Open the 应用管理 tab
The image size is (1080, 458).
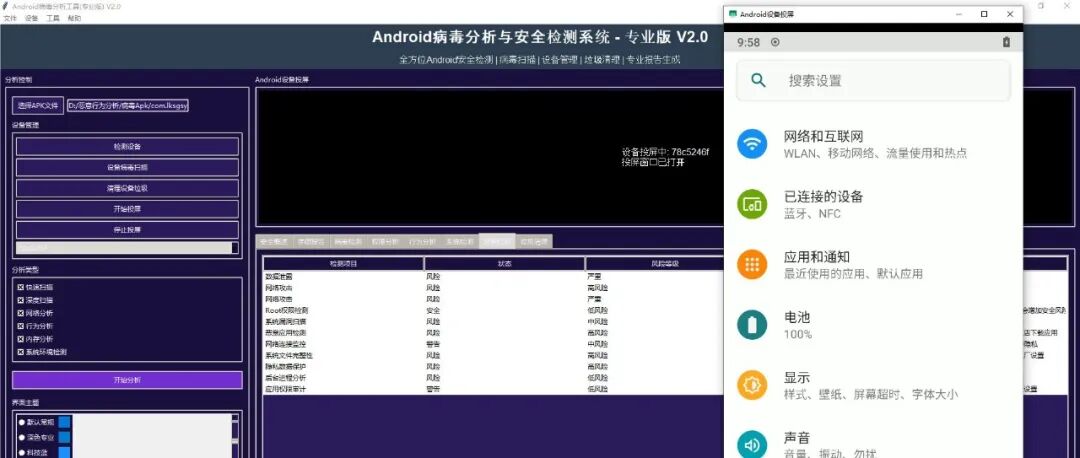[534, 242]
